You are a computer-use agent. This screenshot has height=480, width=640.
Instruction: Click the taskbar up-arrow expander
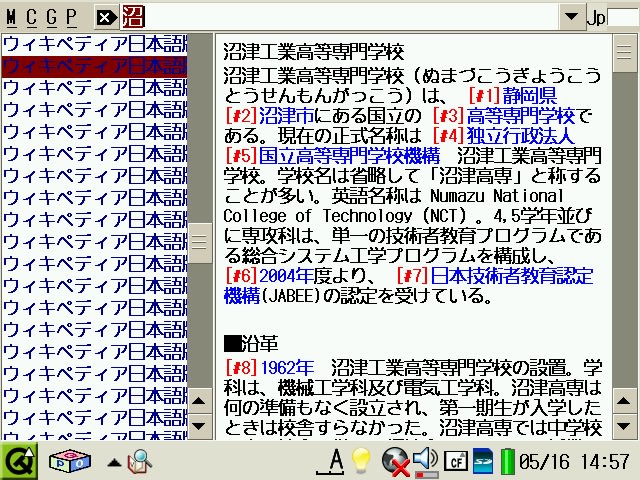coord(114,462)
